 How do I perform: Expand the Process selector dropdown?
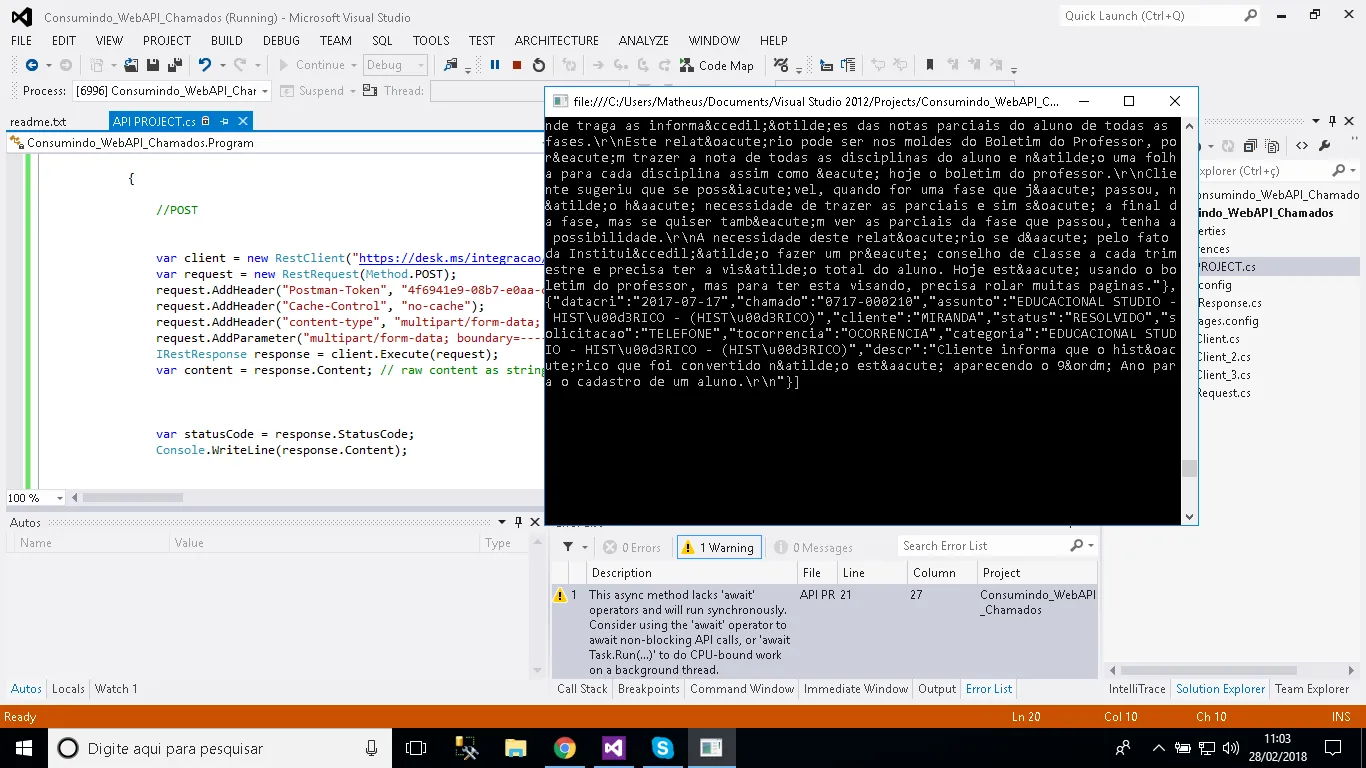pyautogui.click(x=264, y=91)
